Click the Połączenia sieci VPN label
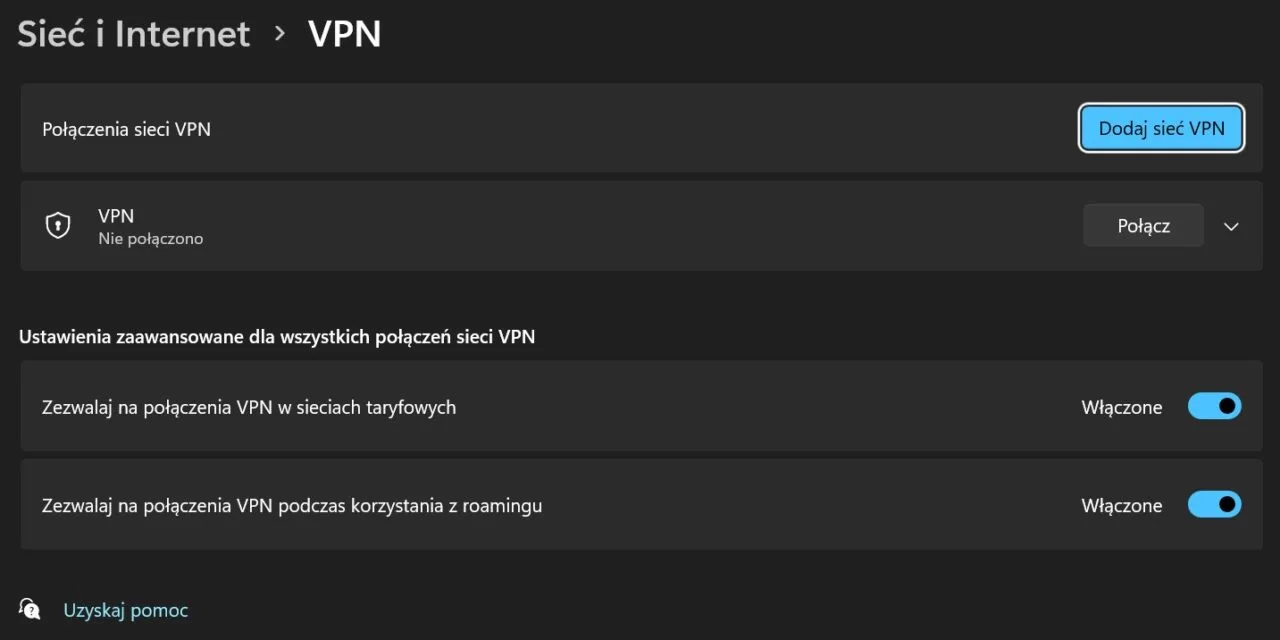Viewport: 1280px width, 640px height. pos(126,129)
